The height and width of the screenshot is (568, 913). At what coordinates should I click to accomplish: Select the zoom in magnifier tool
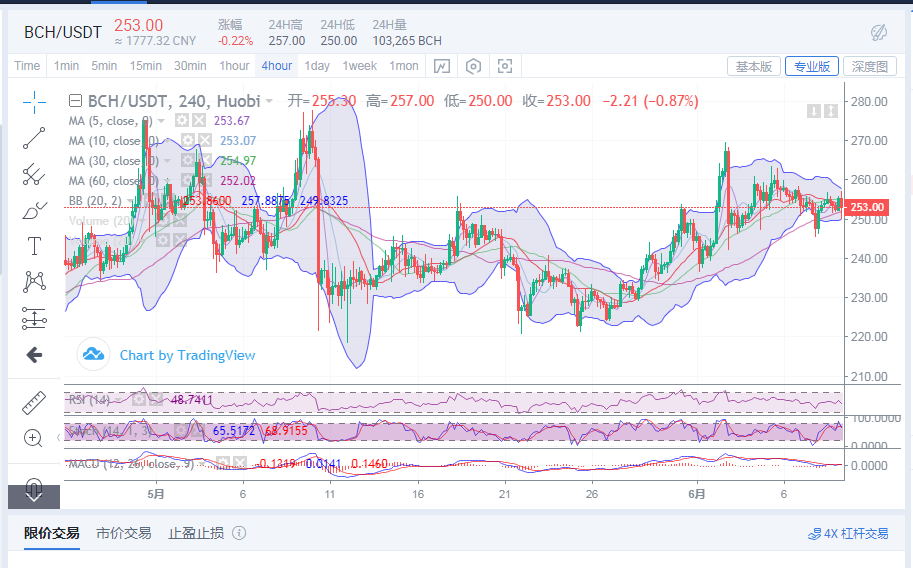point(34,438)
